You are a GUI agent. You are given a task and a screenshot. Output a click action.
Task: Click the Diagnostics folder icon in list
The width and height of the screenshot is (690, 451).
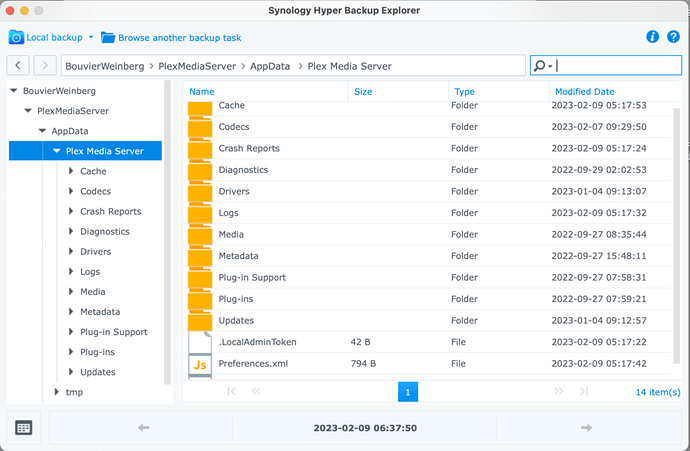(200, 171)
